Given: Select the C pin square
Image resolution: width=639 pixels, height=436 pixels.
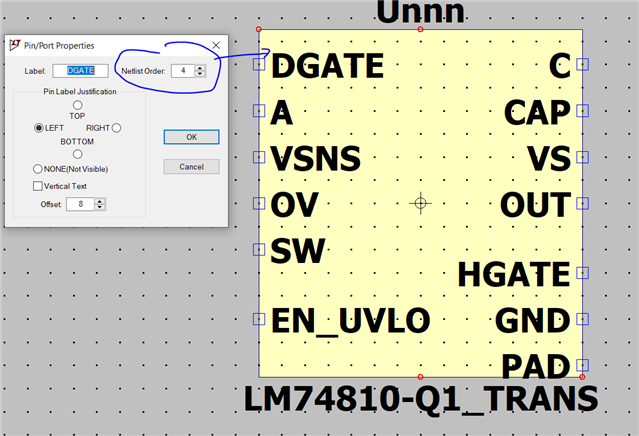Looking at the screenshot, I should click(x=582, y=64).
